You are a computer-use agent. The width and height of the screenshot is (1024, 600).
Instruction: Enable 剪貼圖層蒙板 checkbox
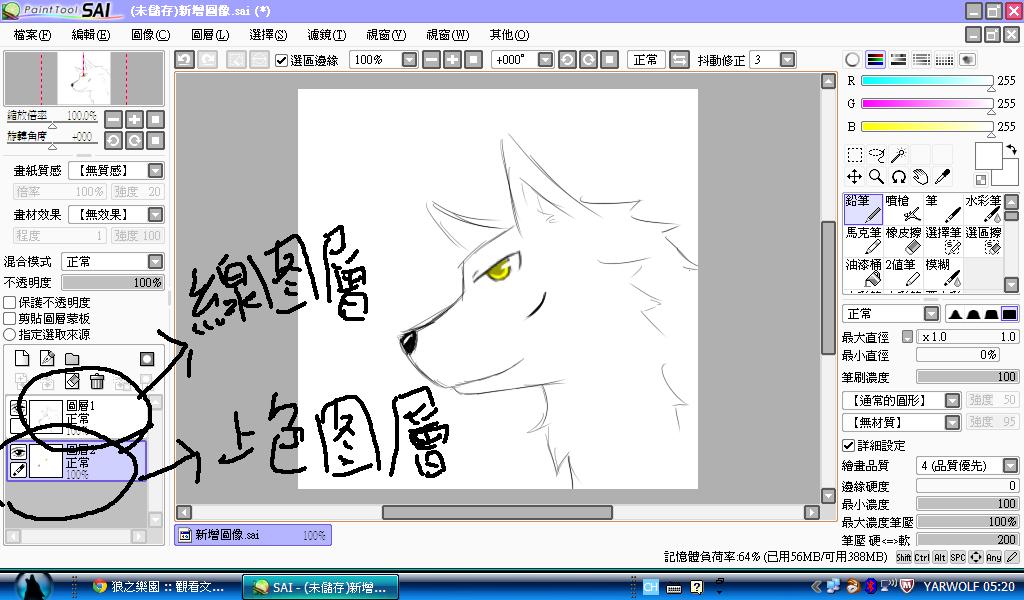pos(10,319)
